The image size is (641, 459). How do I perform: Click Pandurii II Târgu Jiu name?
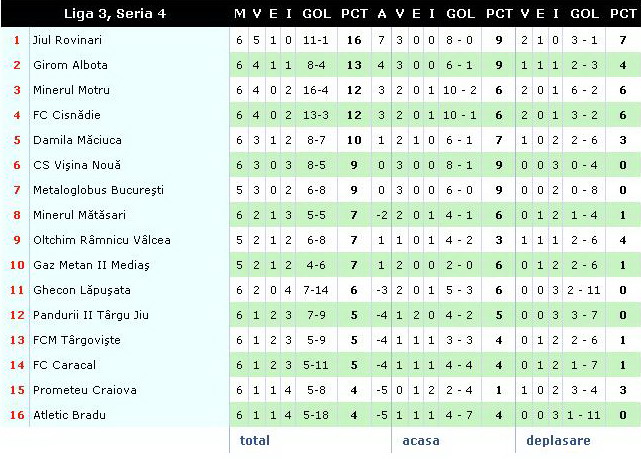(91, 315)
